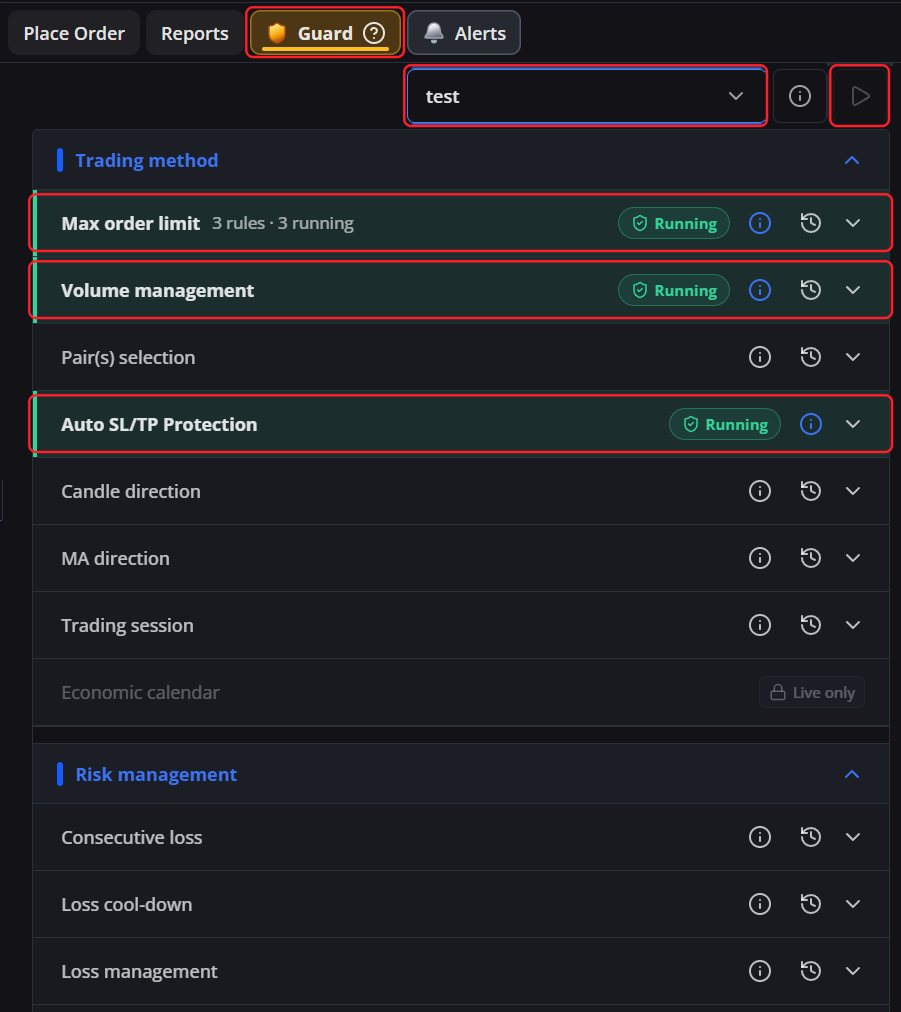Expand the Consecutive loss row
Screen dimensions: 901x1012
(x=853, y=837)
